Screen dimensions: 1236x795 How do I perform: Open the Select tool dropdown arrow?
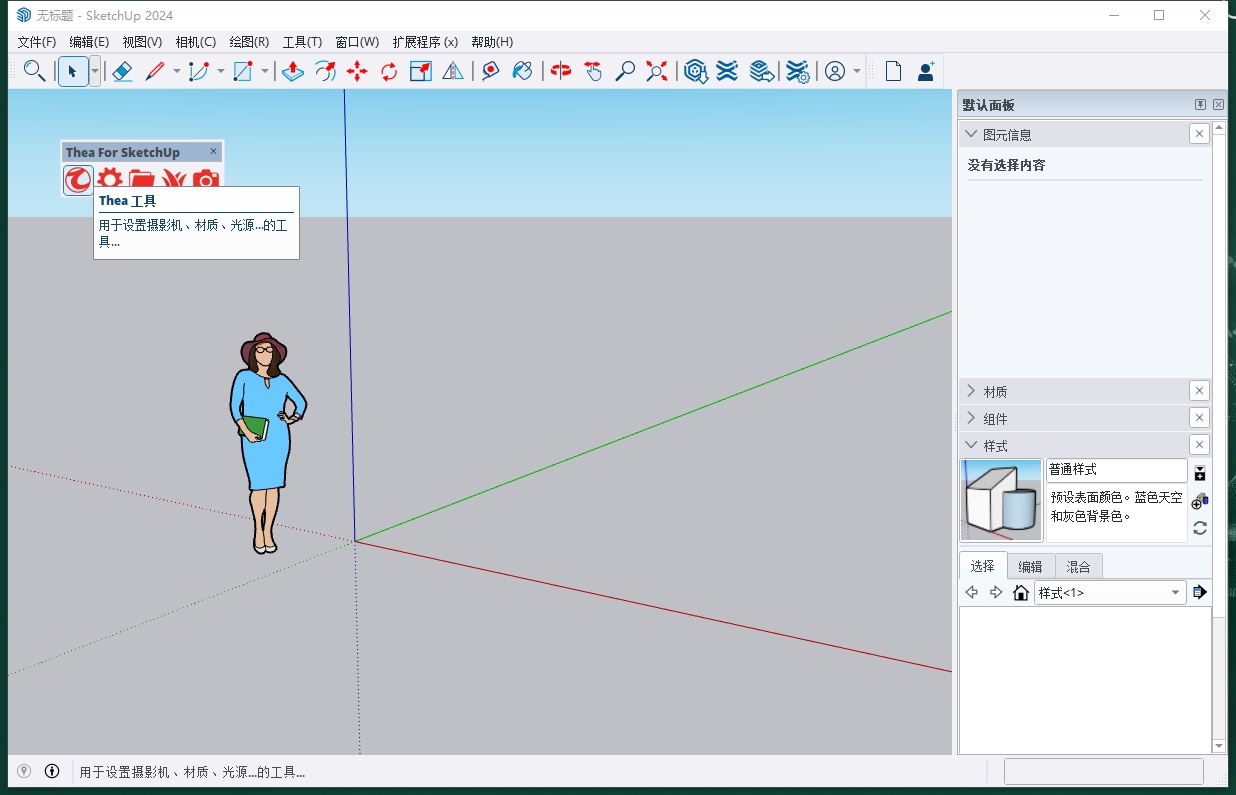click(x=95, y=71)
